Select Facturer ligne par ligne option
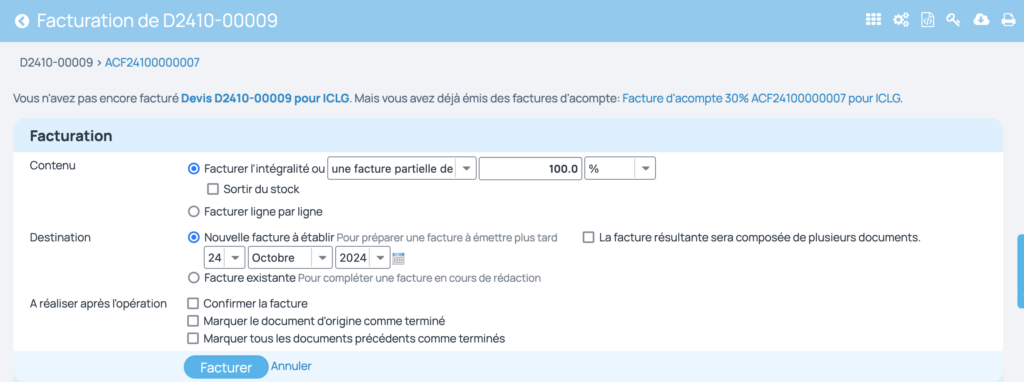 [x=193, y=212]
